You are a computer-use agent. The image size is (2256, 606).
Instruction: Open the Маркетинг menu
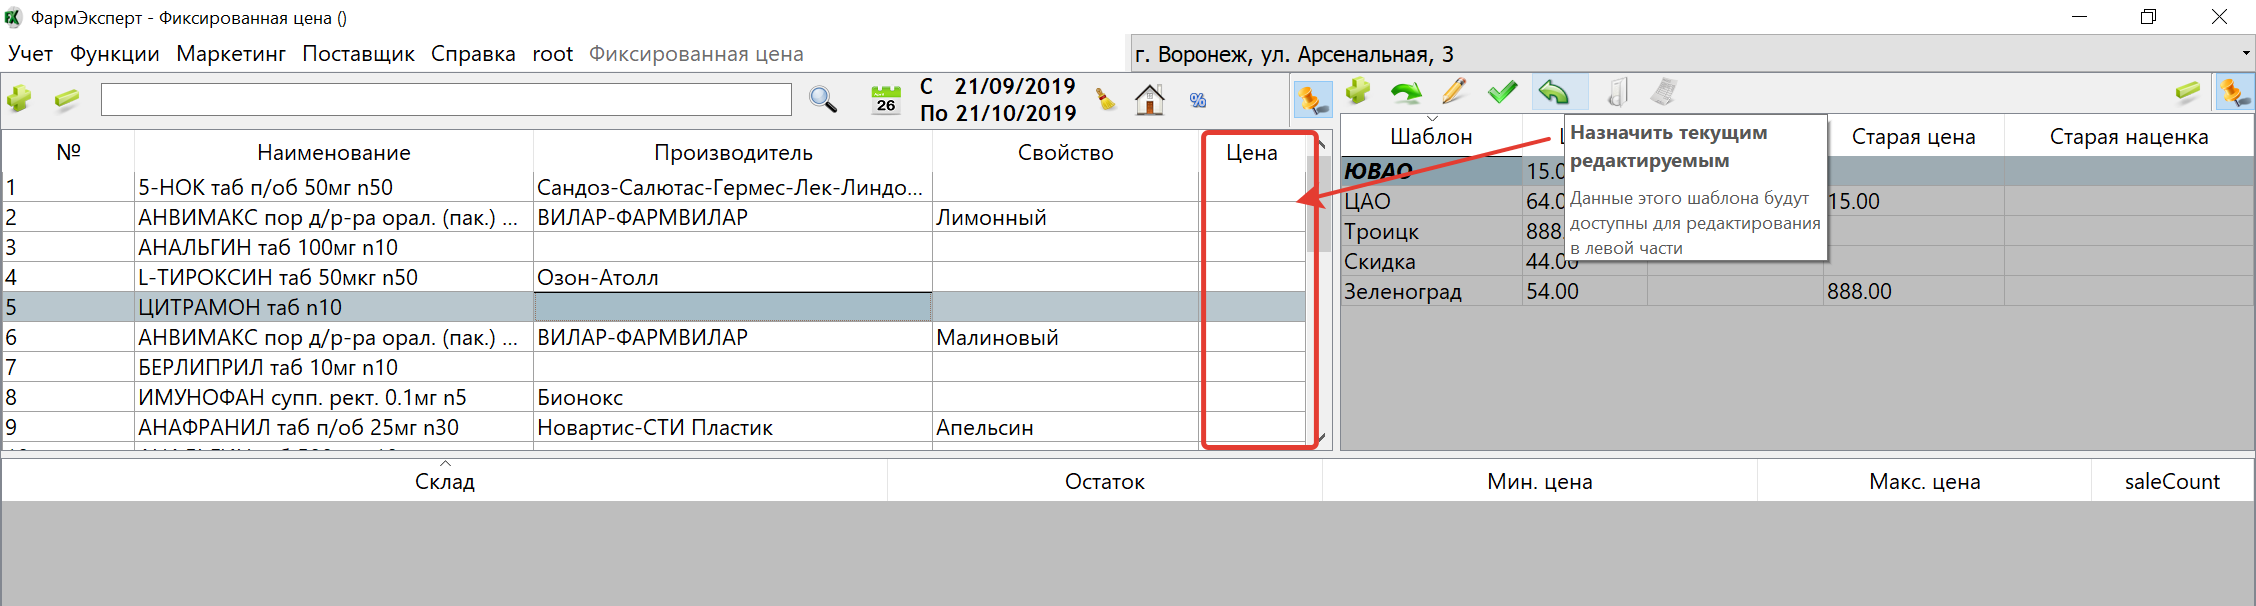point(231,54)
